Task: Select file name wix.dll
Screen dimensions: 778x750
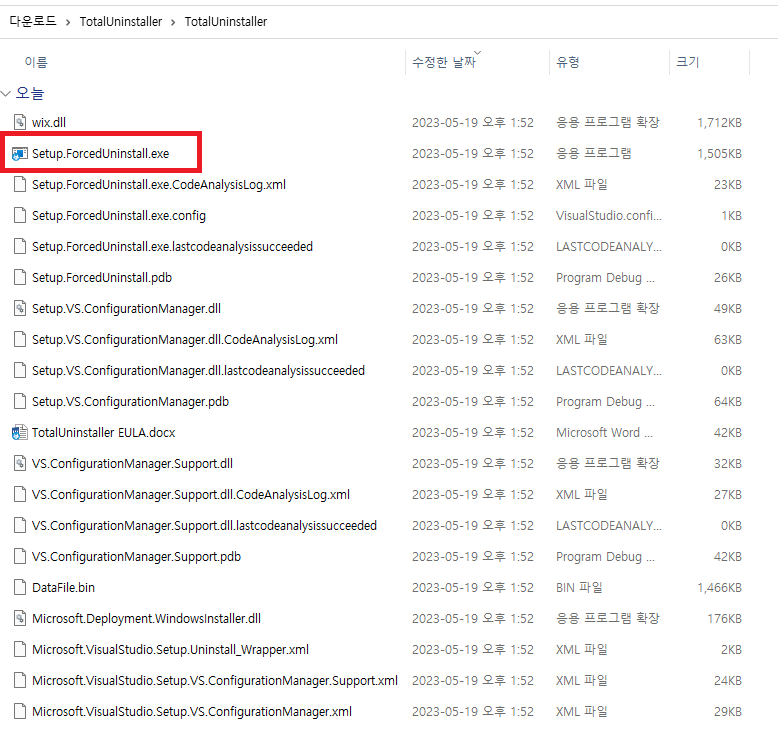Action: click(x=49, y=123)
